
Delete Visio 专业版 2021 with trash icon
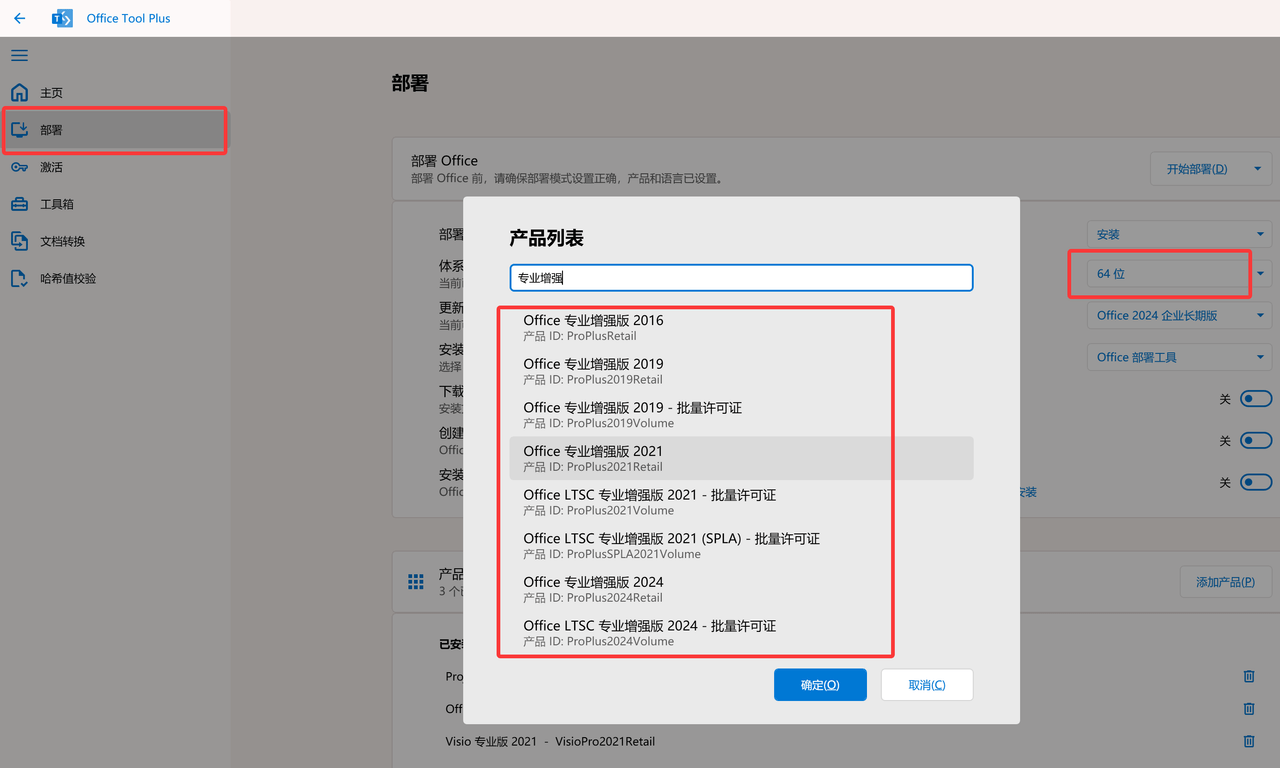click(x=1248, y=741)
